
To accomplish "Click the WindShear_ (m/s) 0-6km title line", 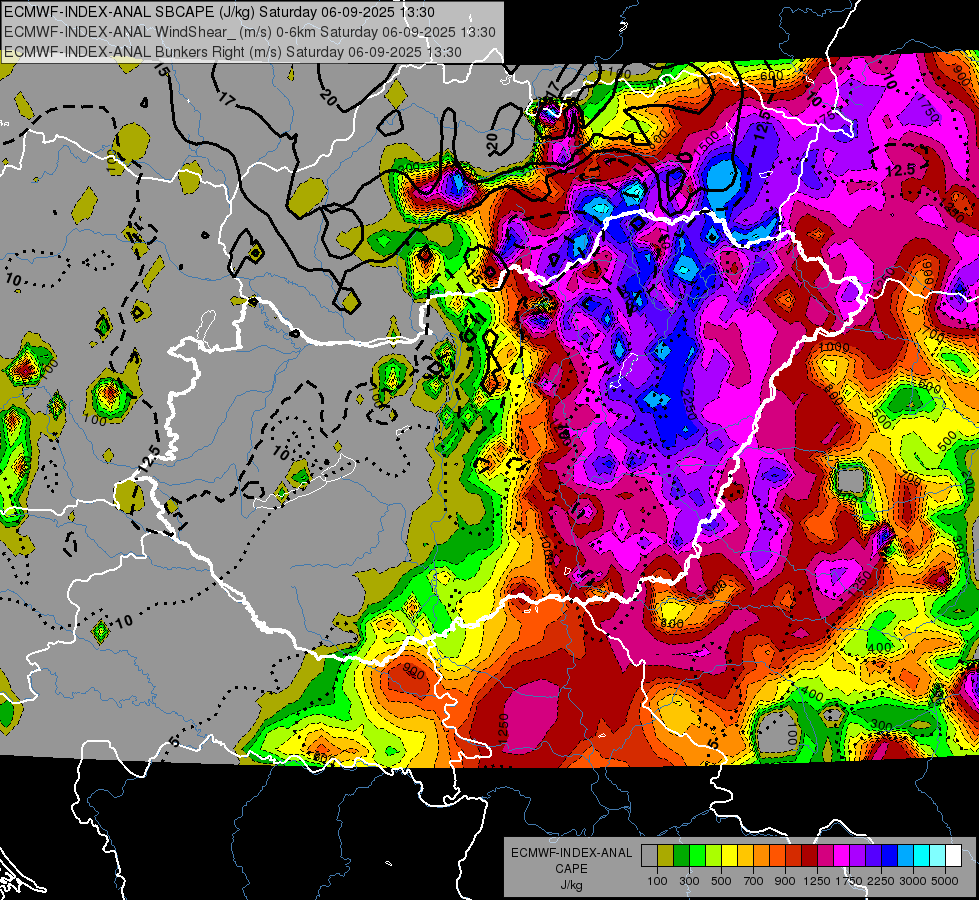I will [252, 32].
